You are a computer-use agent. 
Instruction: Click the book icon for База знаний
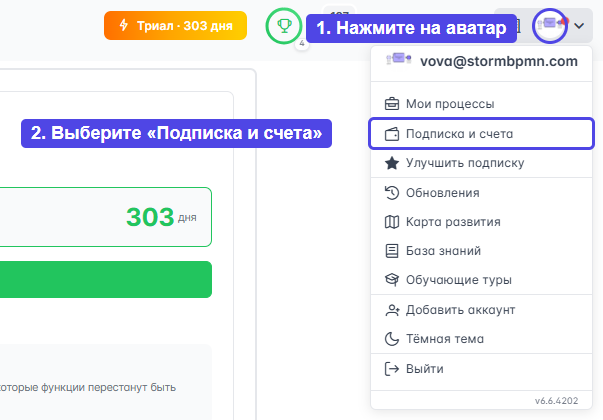pyautogui.click(x=392, y=251)
